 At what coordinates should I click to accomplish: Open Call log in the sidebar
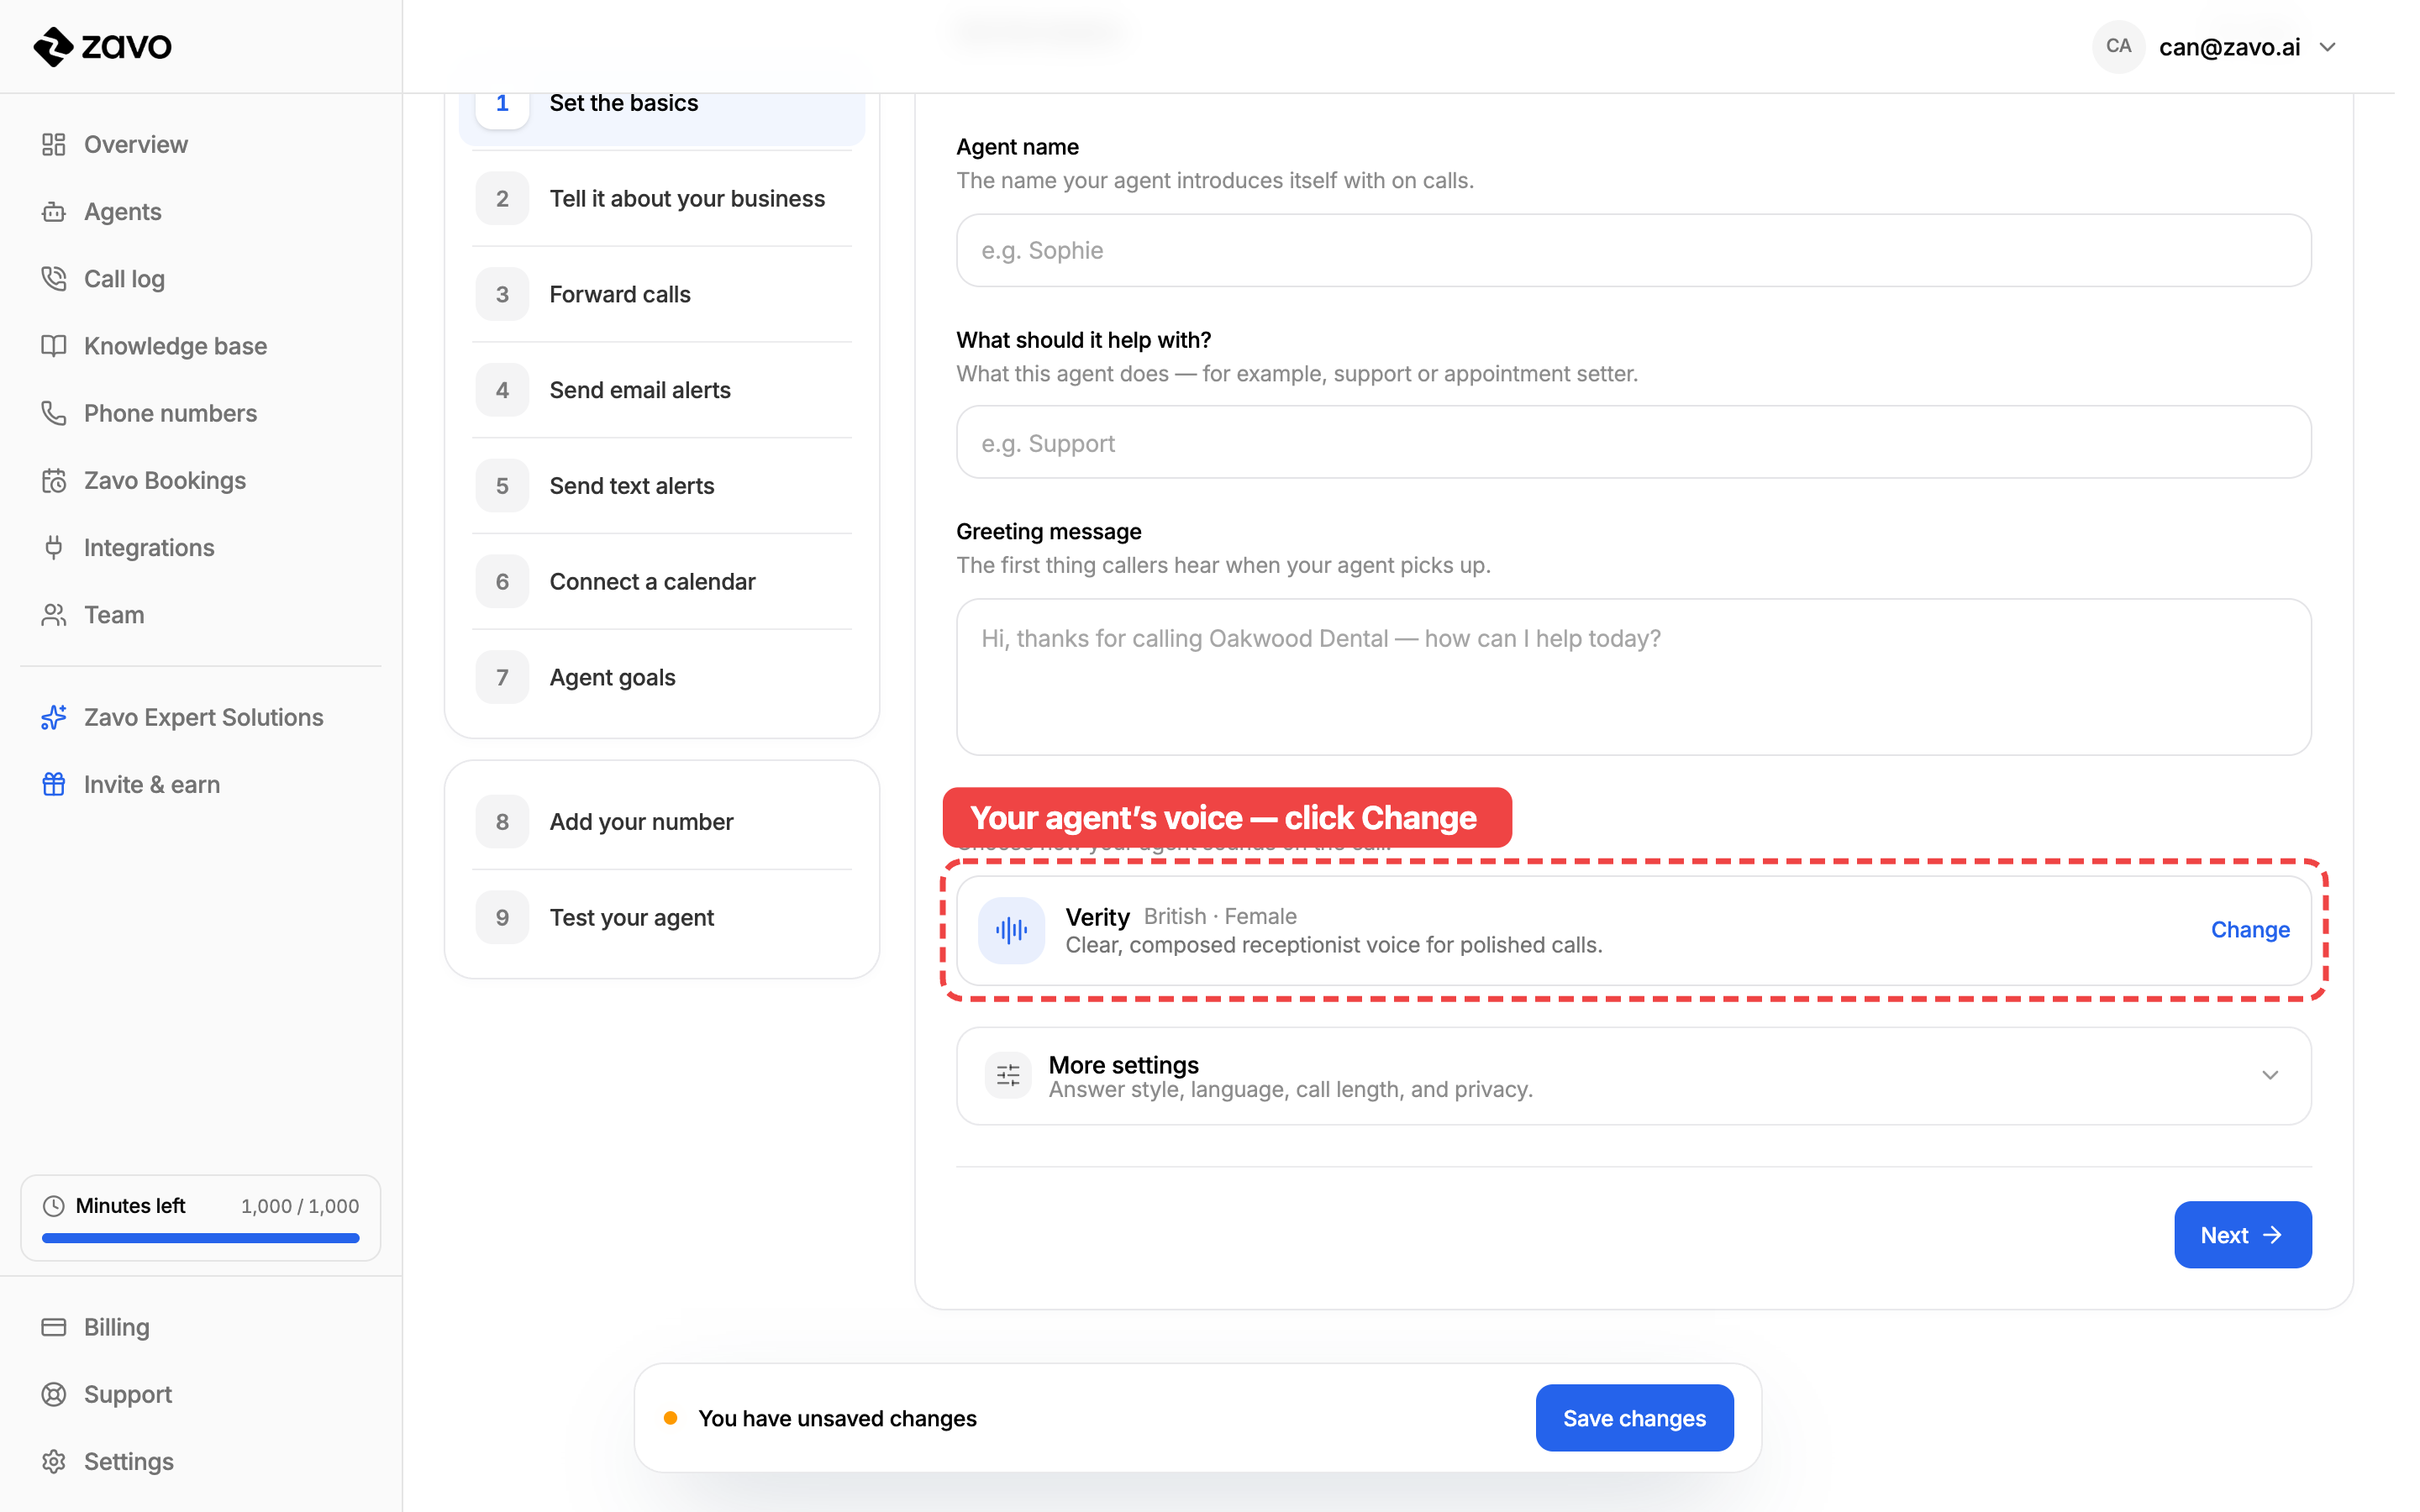(x=201, y=279)
